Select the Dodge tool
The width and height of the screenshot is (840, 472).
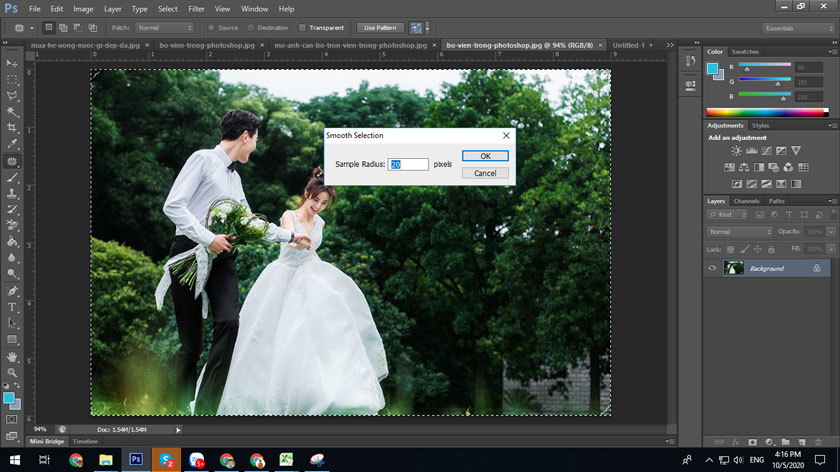(x=12, y=274)
